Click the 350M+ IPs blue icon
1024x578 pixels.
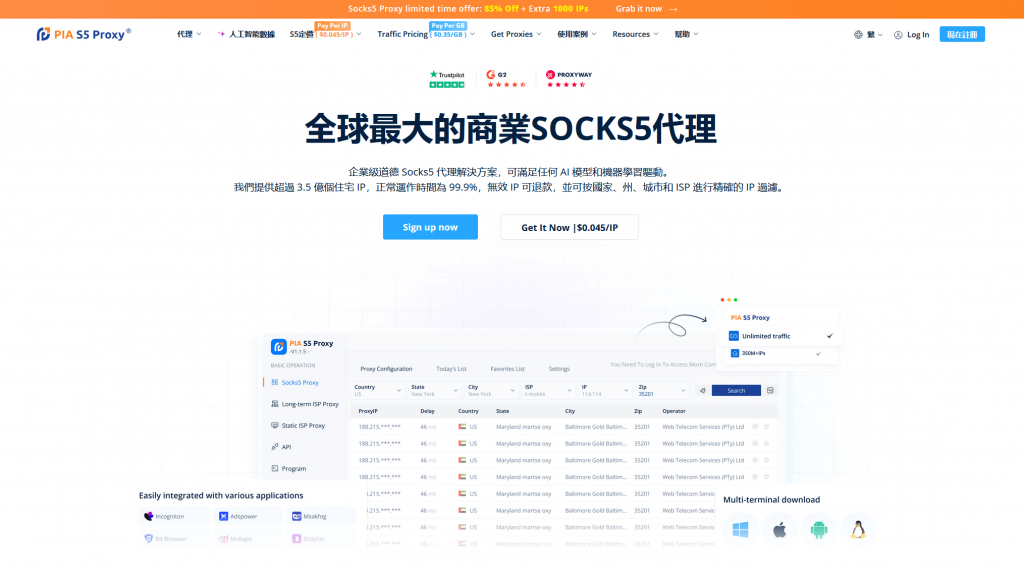click(735, 353)
